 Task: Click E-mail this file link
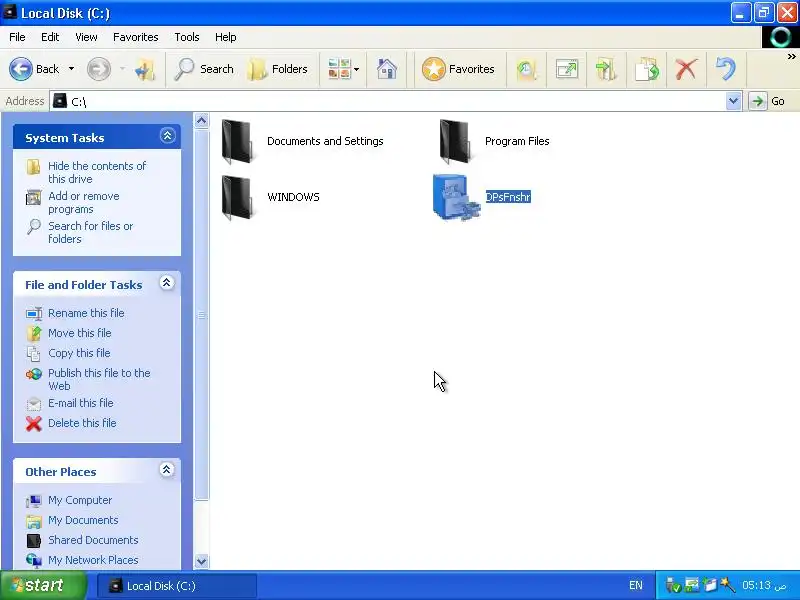tap(81, 403)
